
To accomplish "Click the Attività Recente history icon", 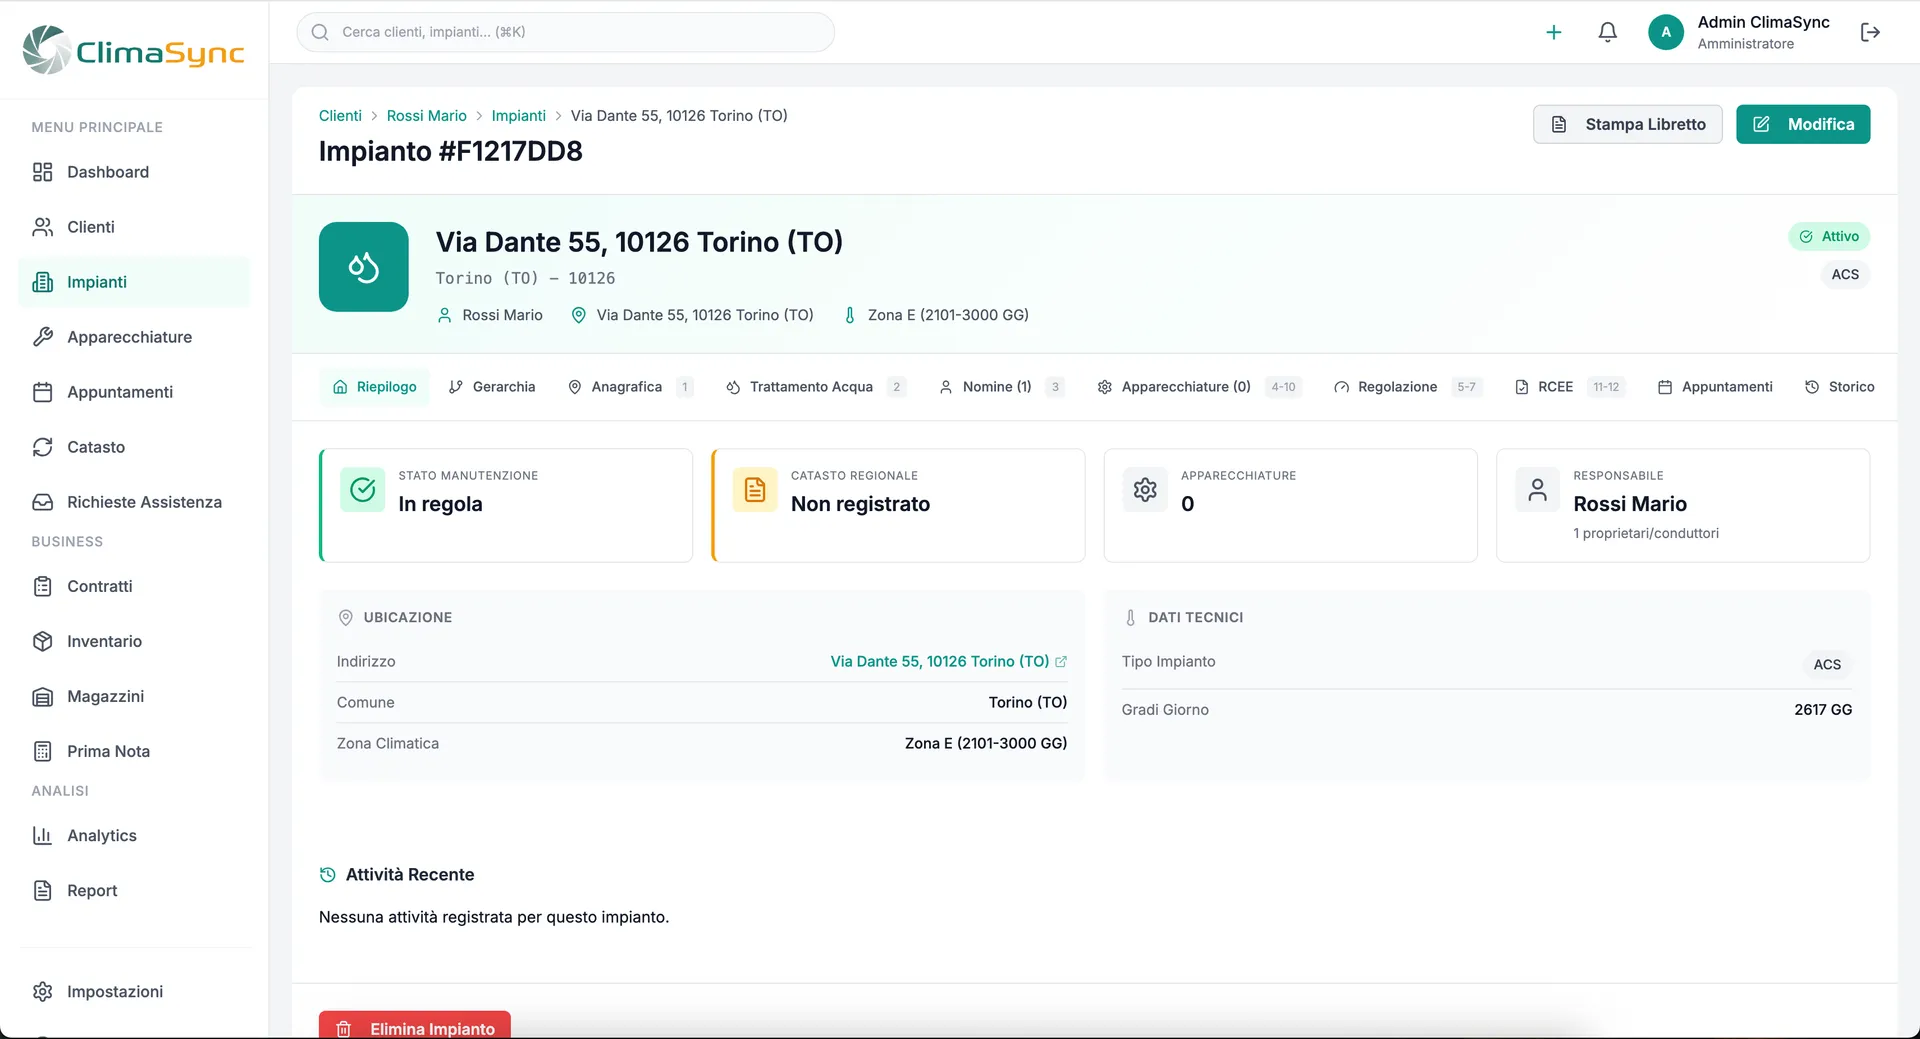I will 327,875.
